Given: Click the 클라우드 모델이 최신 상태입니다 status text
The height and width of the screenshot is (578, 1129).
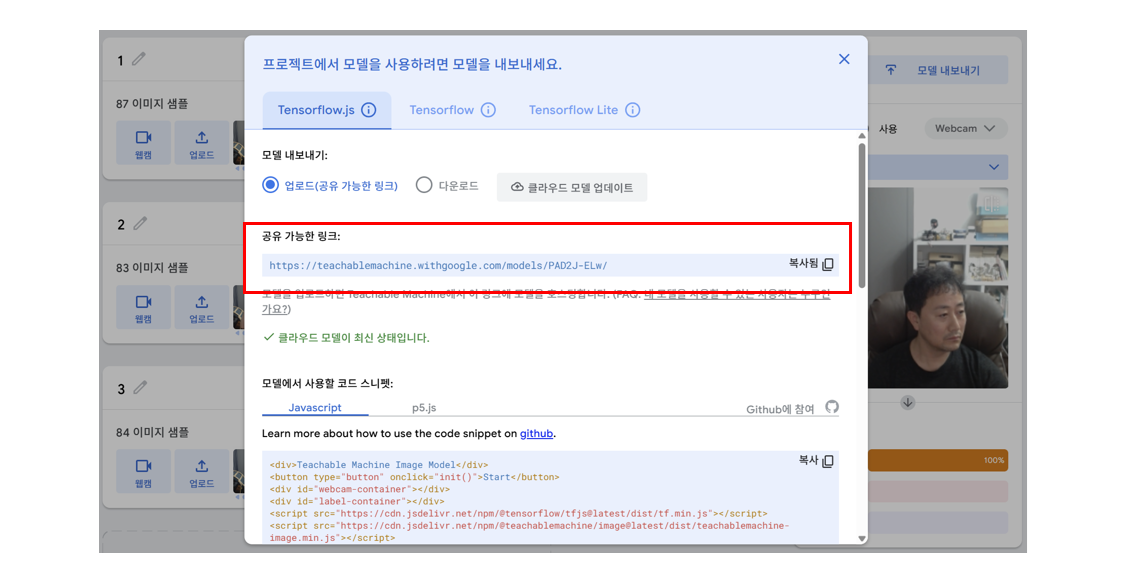Looking at the screenshot, I should [x=354, y=338].
